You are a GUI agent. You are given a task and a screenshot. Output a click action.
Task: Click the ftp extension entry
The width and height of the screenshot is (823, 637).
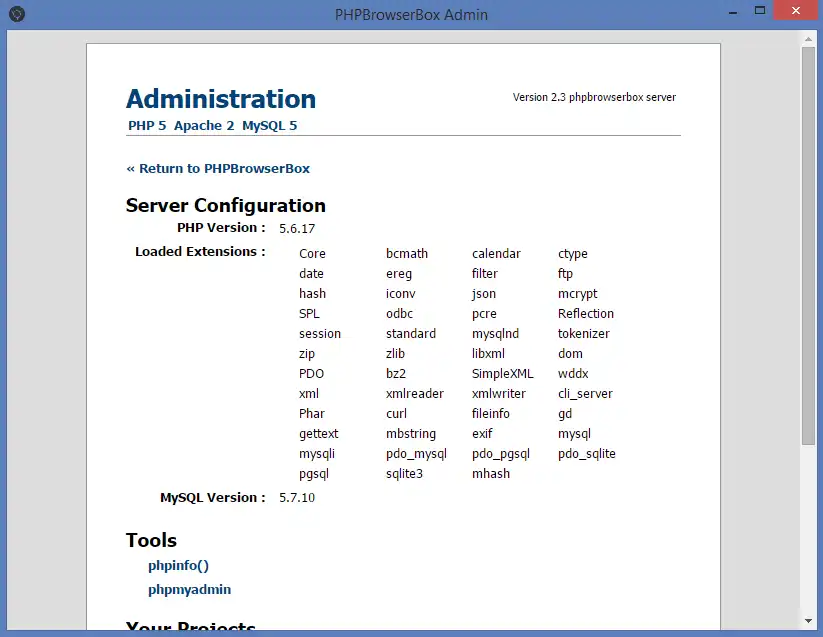click(x=565, y=274)
